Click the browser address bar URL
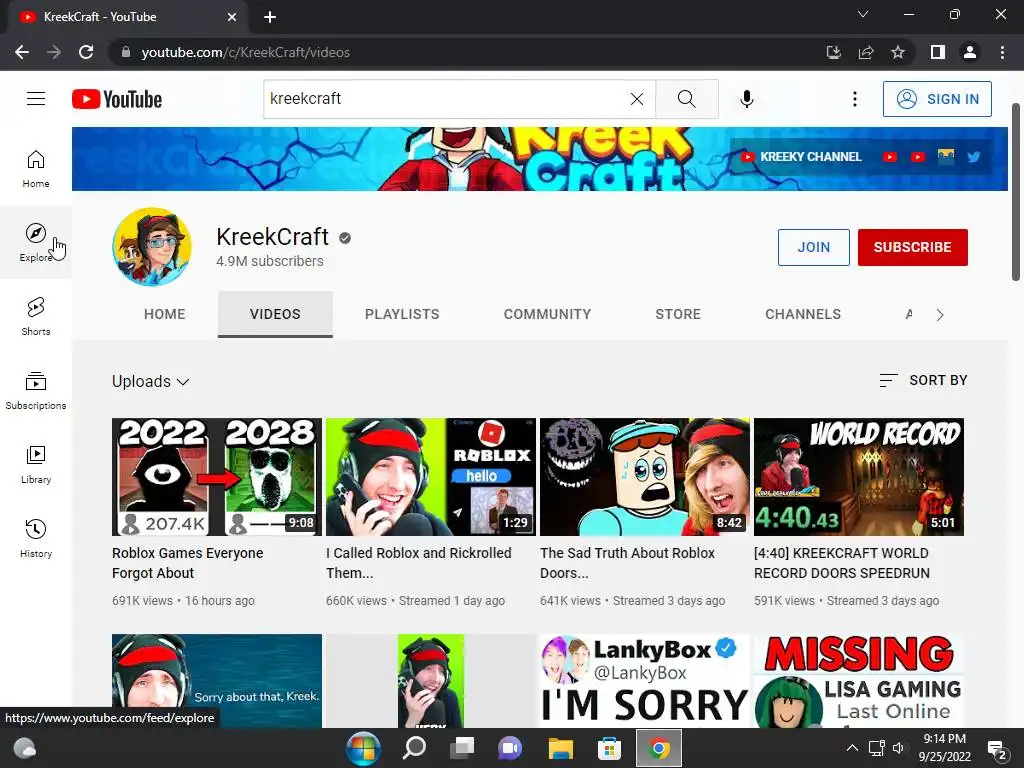The image size is (1024, 768). click(246, 52)
